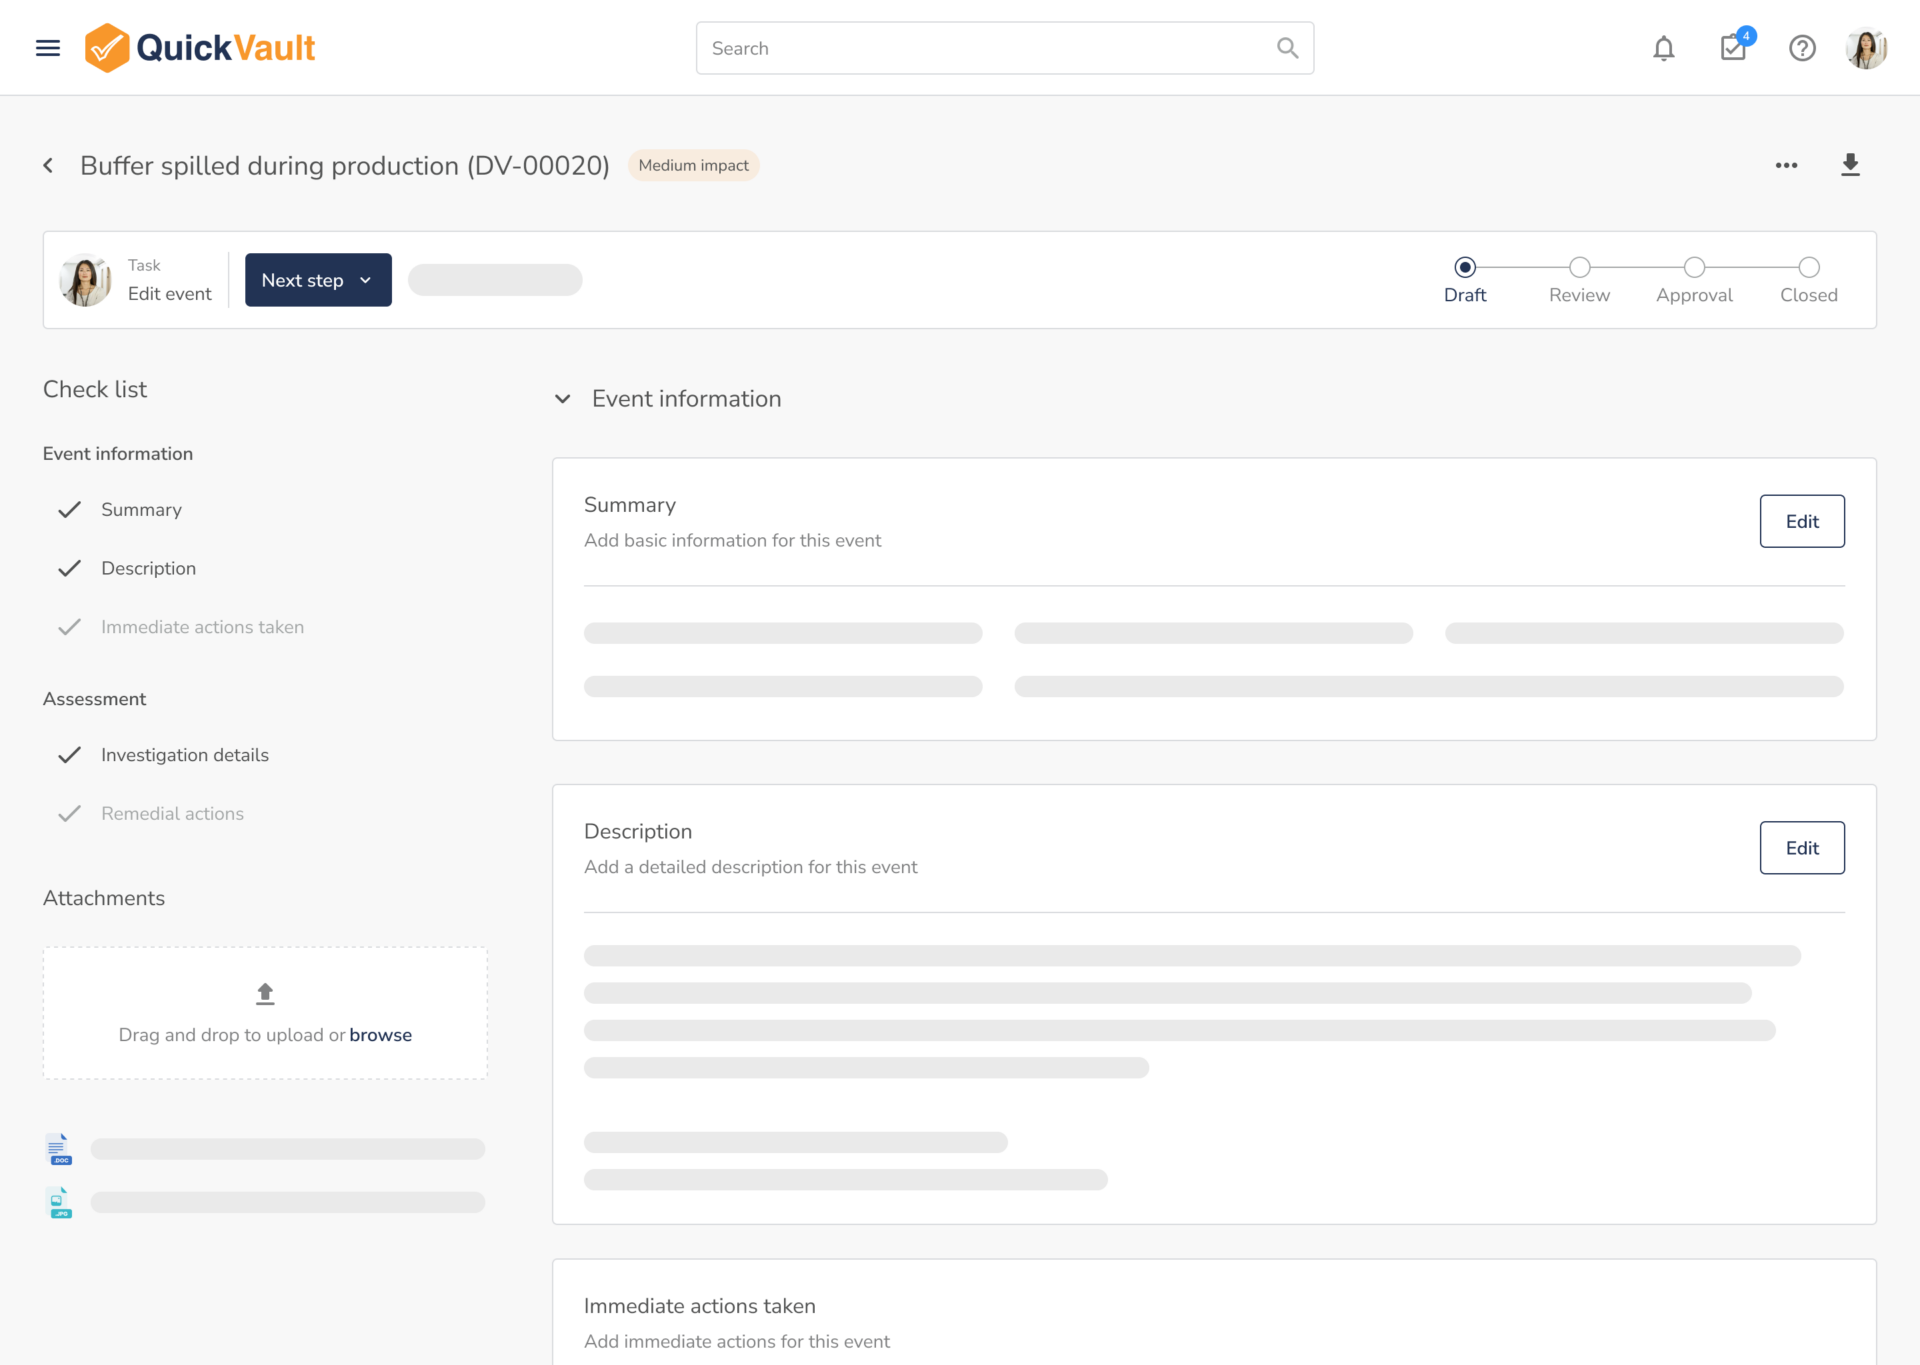
Task: Open the hamburger navigation menu
Action: pos(48,48)
